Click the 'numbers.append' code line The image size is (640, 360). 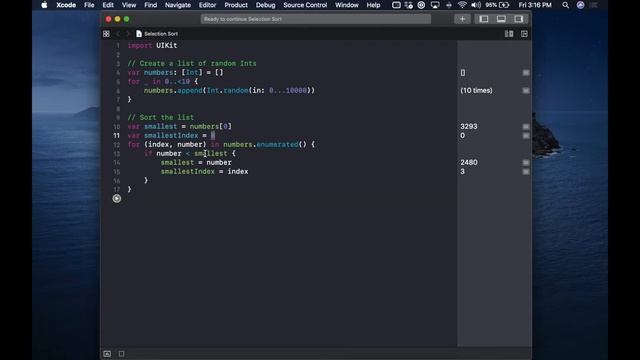pos(229,90)
